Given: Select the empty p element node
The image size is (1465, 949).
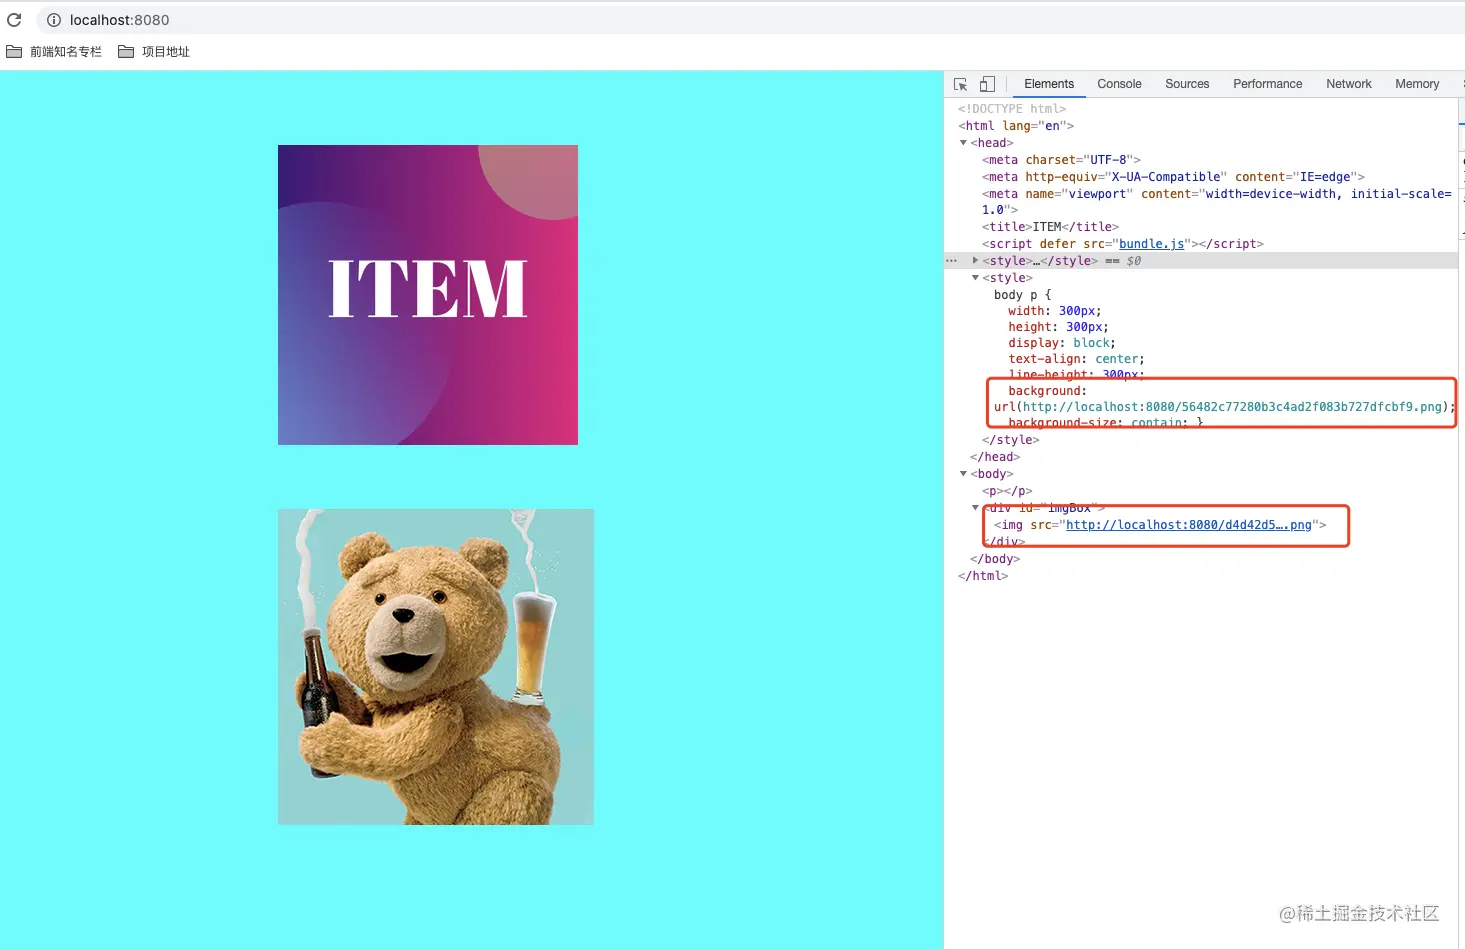Looking at the screenshot, I should (x=1007, y=491).
